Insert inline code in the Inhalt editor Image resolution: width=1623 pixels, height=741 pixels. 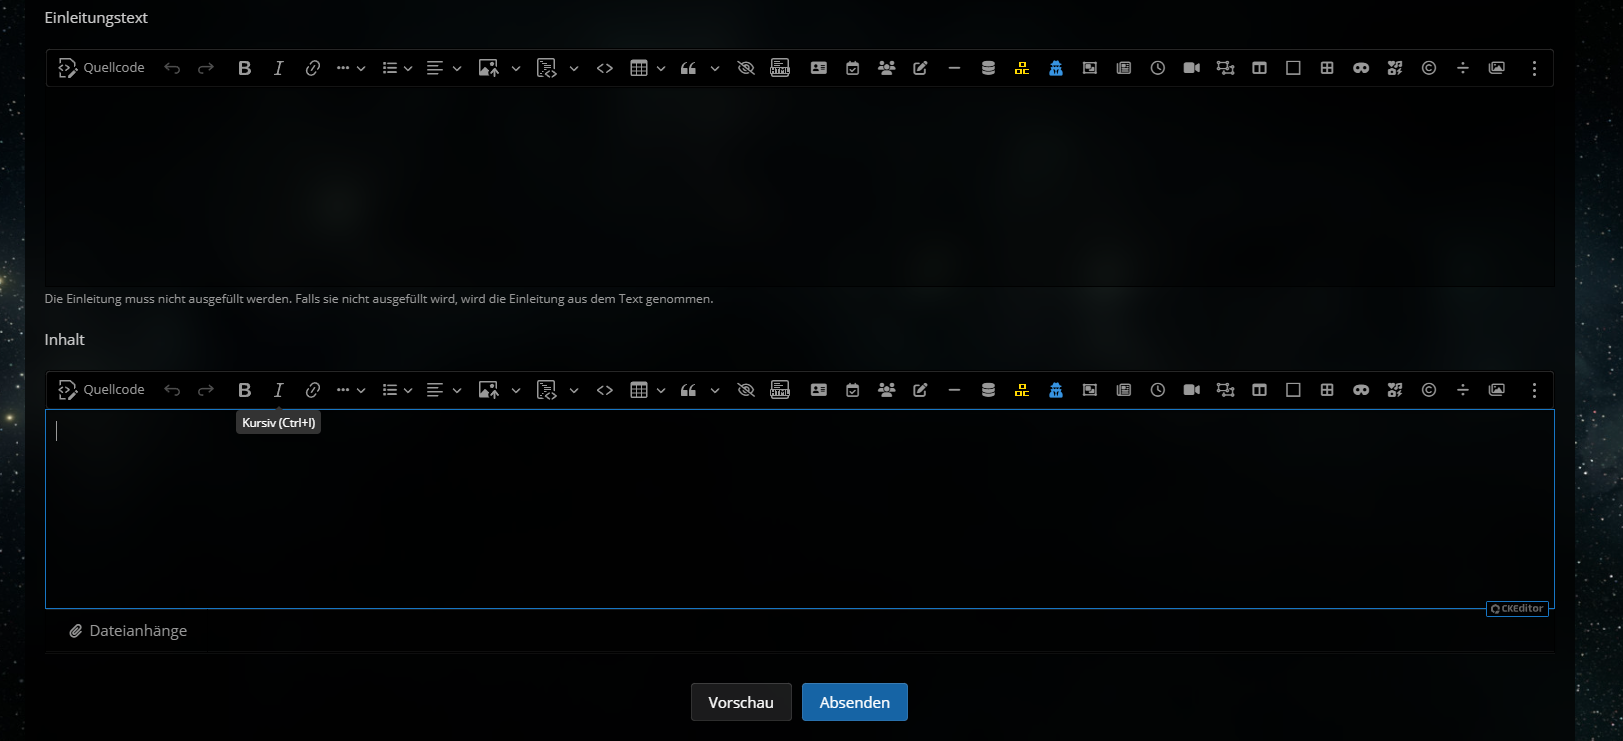604,390
